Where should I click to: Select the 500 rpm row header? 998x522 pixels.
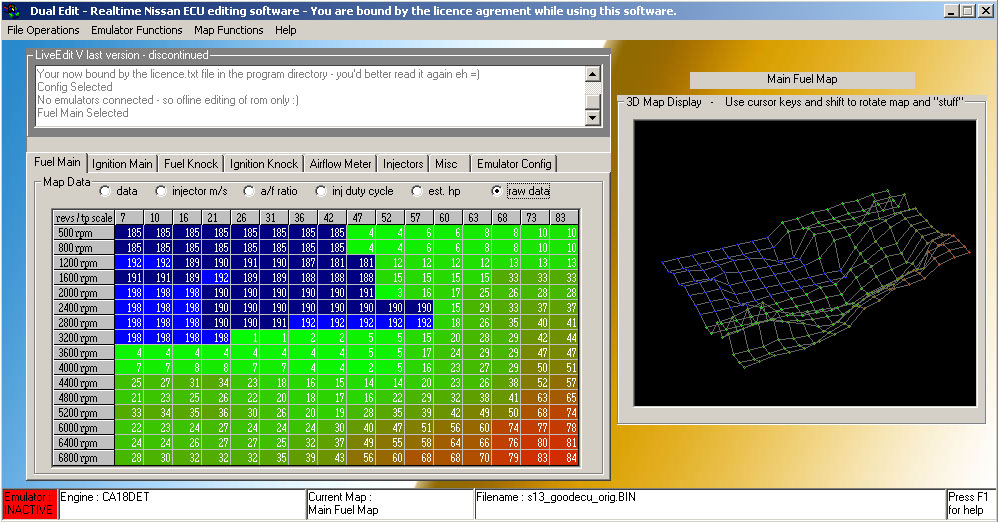point(84,233)
